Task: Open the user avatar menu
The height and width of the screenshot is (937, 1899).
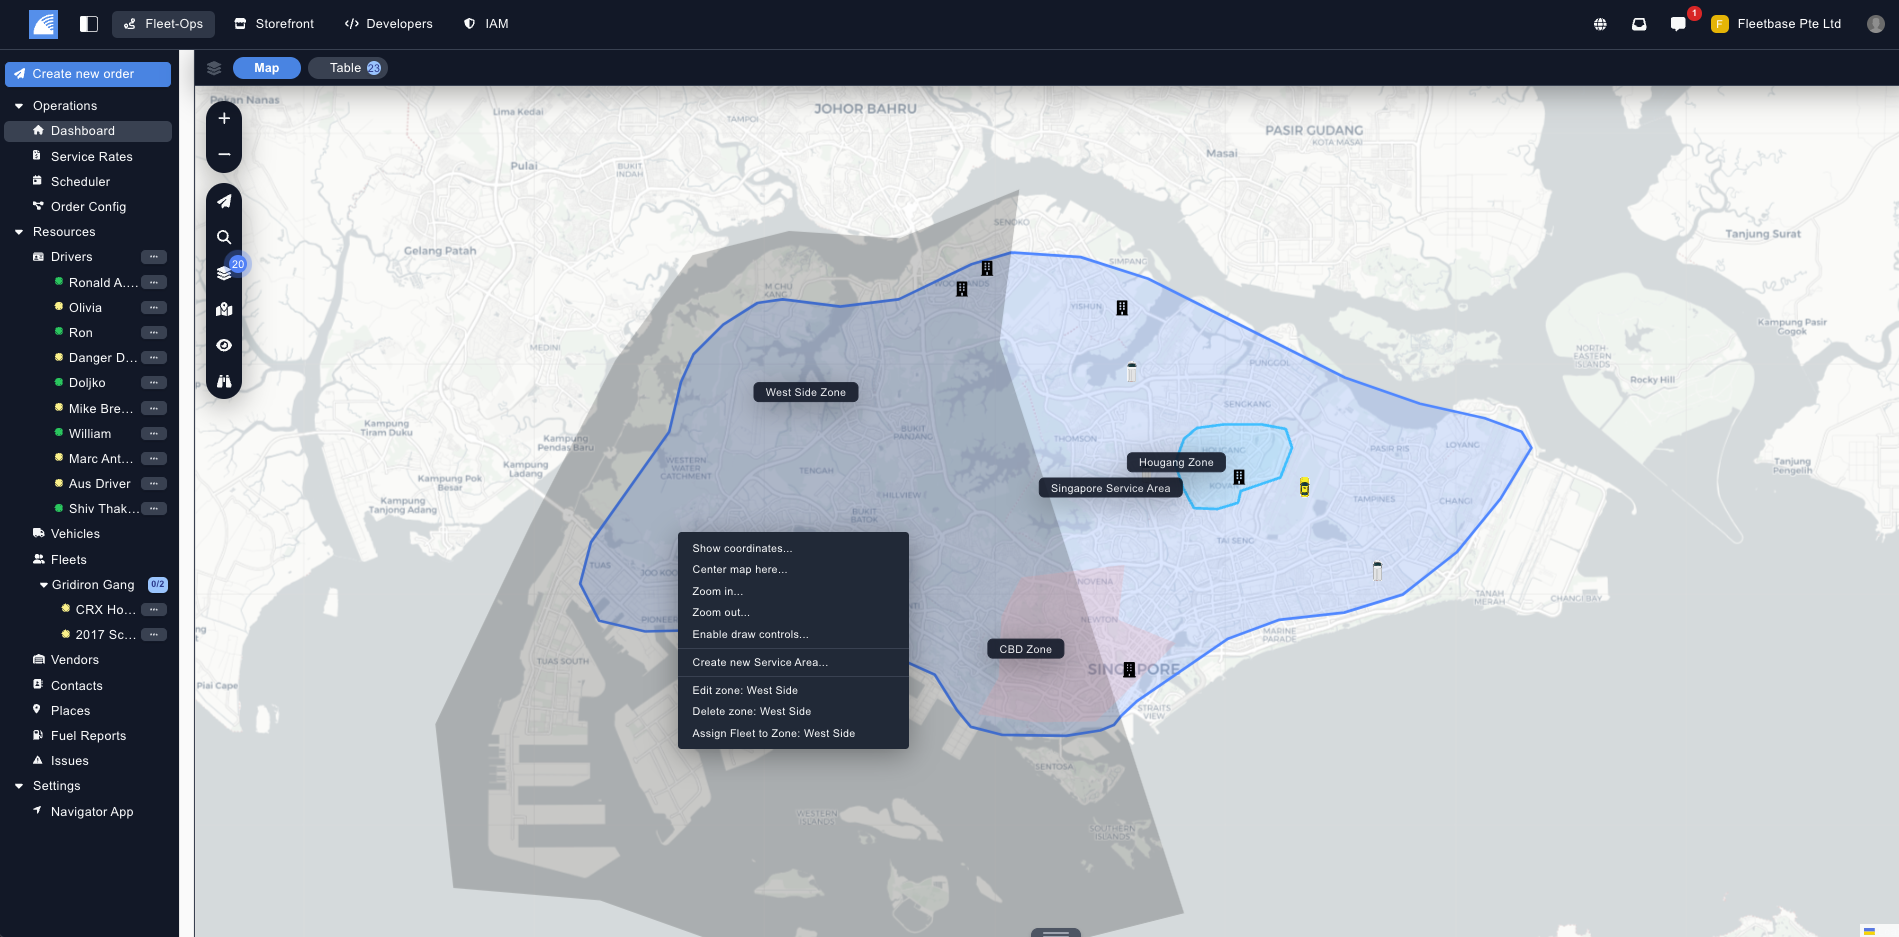Action: (x=1876, y=24)
